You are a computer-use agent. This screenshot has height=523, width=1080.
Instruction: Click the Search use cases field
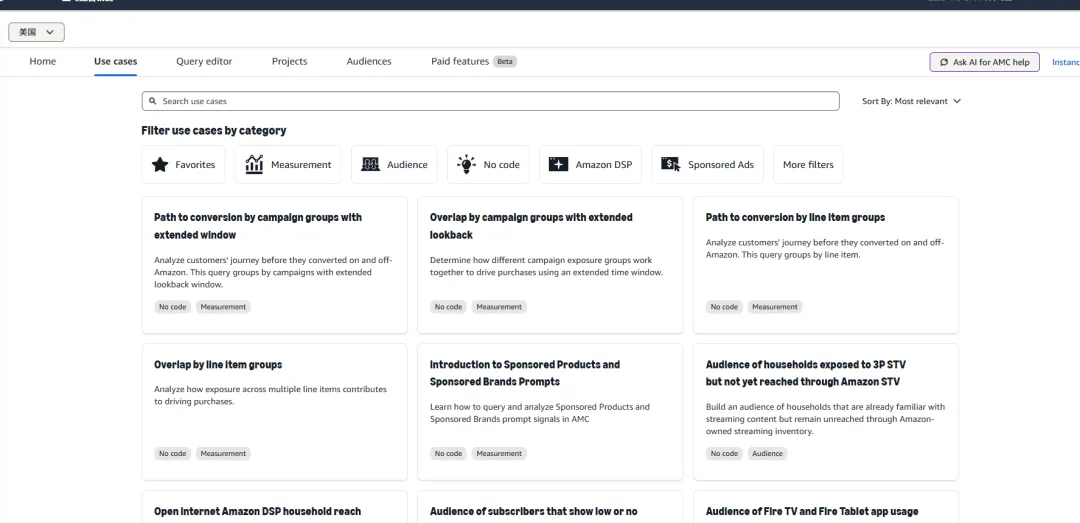[490, 101]
